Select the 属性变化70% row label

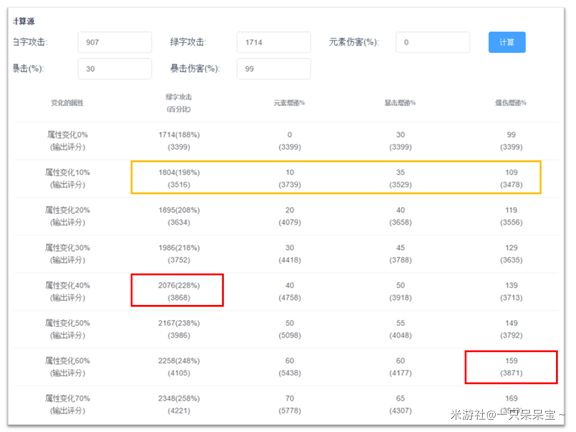pyautogui.click(x=67, y=404)
